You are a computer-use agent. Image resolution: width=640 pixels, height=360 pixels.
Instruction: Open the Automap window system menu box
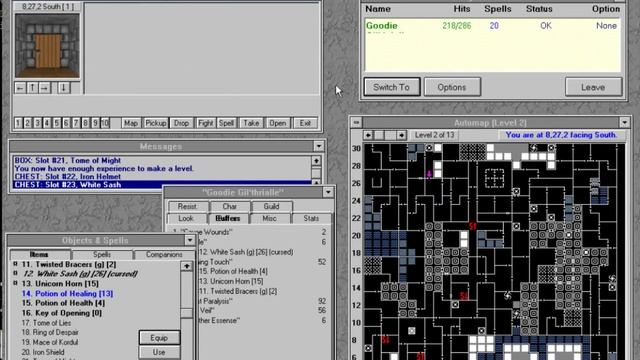pos(356,122)
